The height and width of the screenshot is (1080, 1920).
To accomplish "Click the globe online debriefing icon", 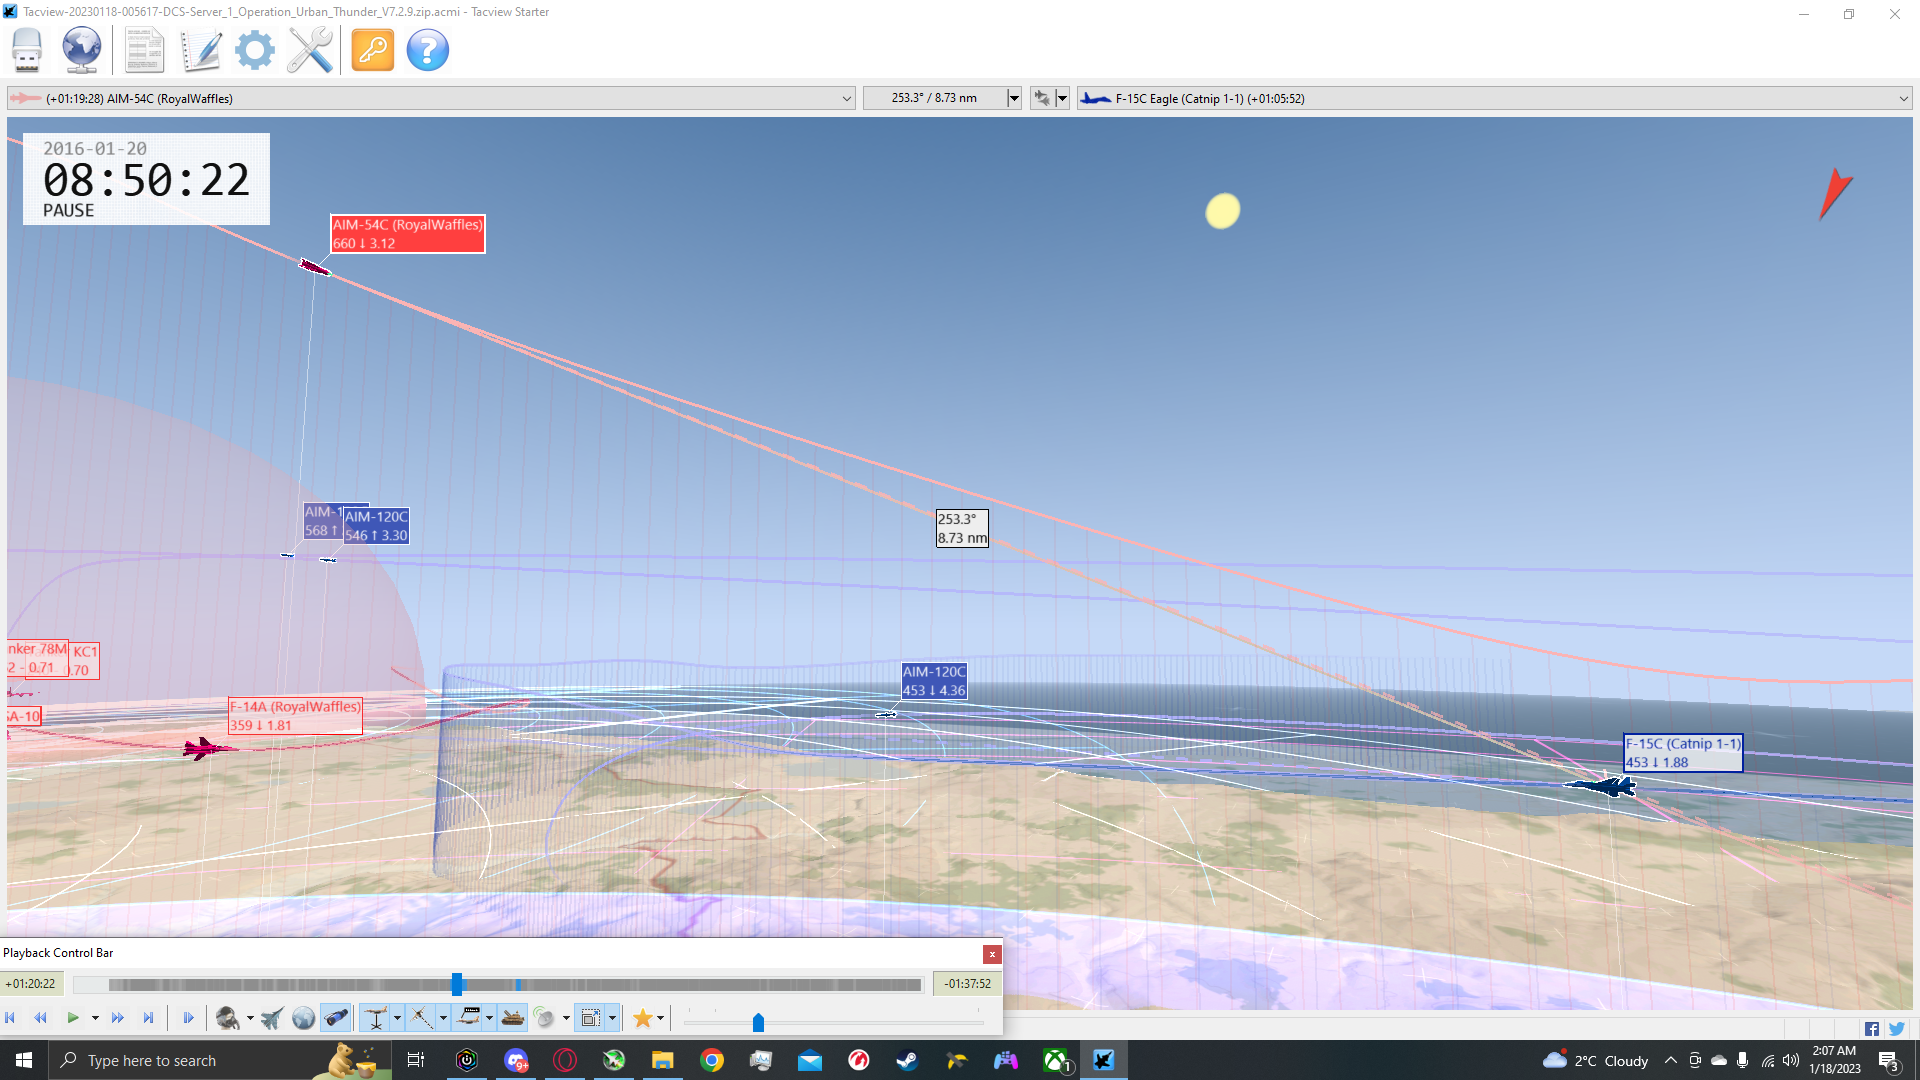I will 81,50.
